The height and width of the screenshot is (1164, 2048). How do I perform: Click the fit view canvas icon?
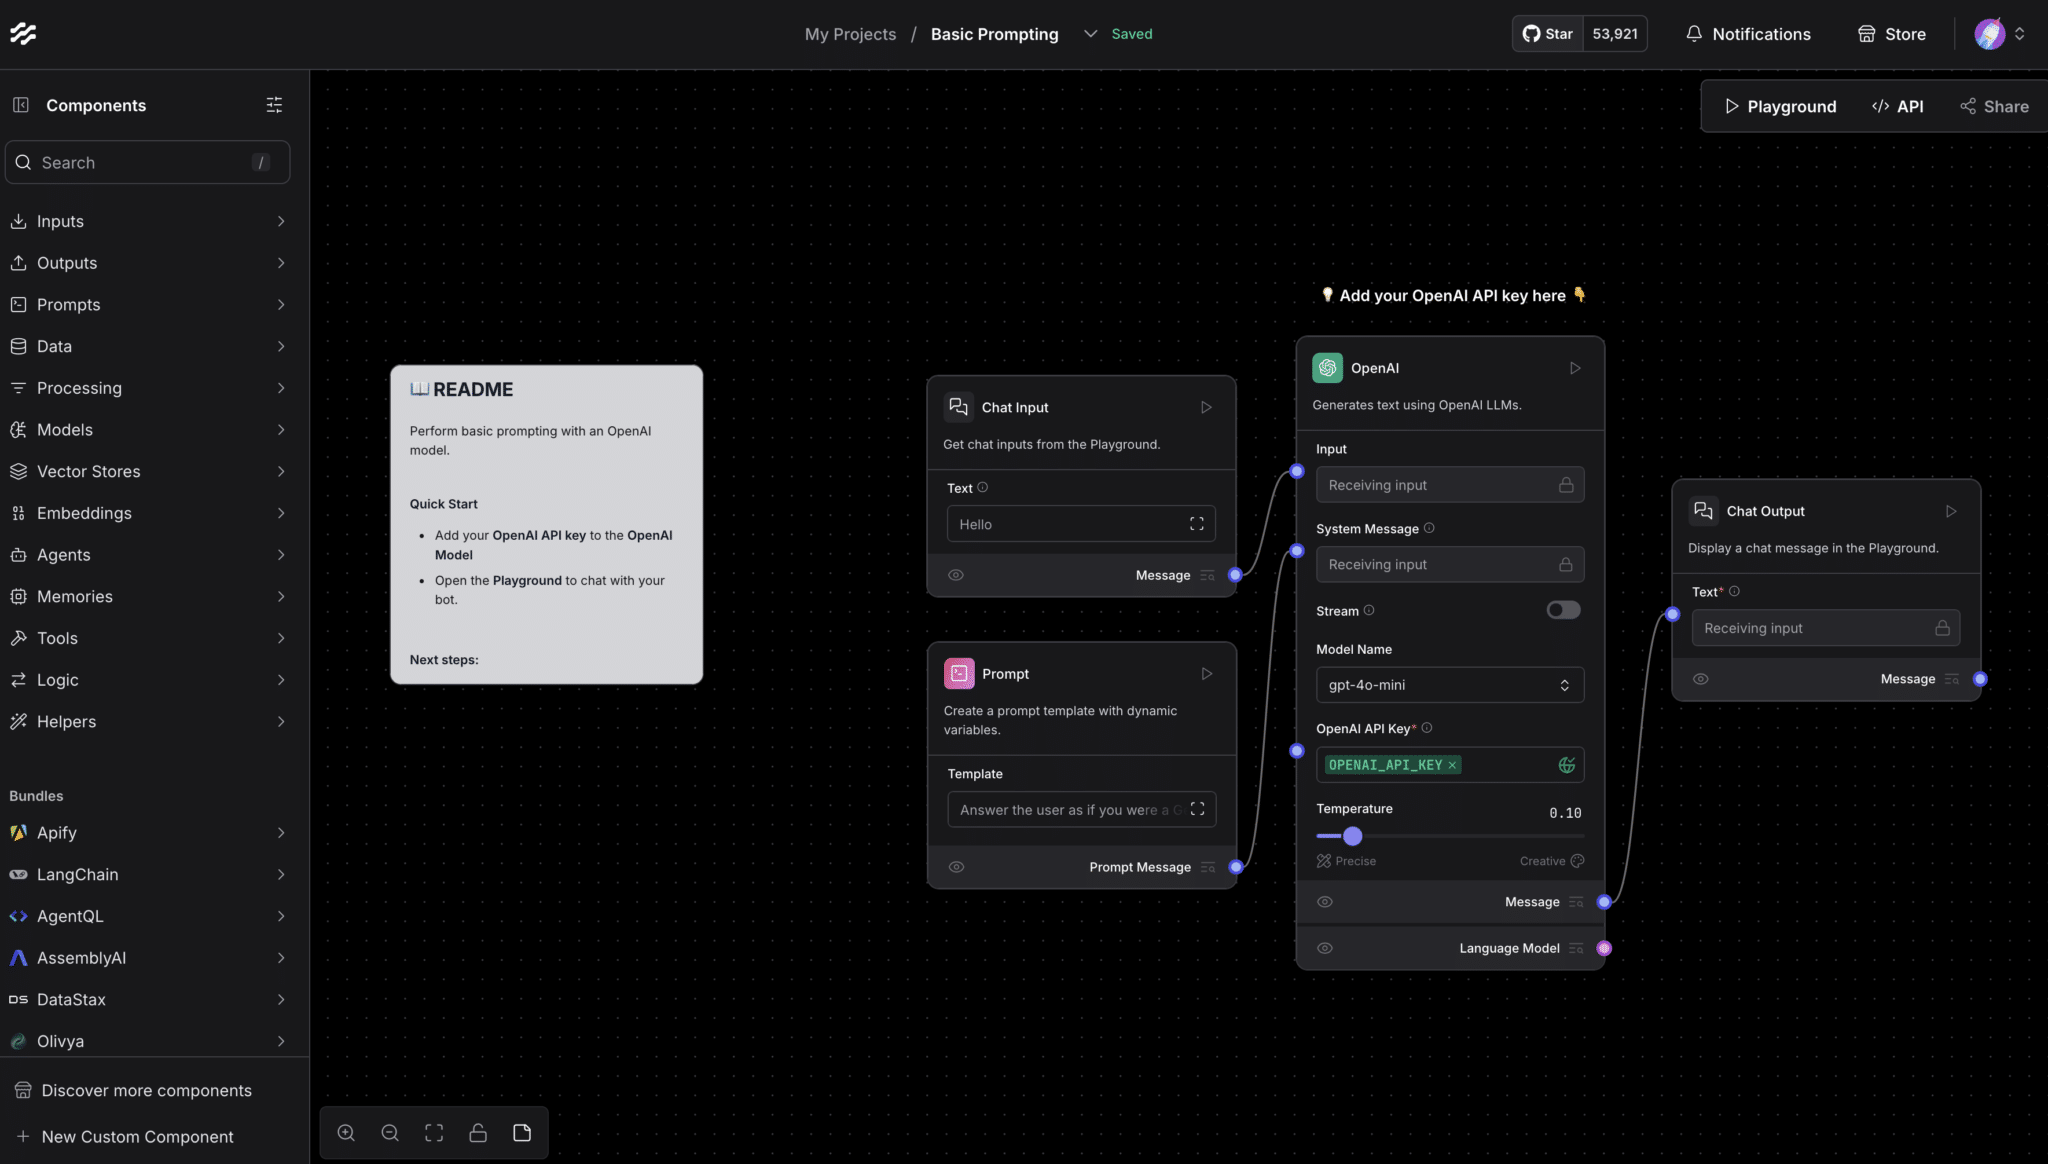point(434,1133)
